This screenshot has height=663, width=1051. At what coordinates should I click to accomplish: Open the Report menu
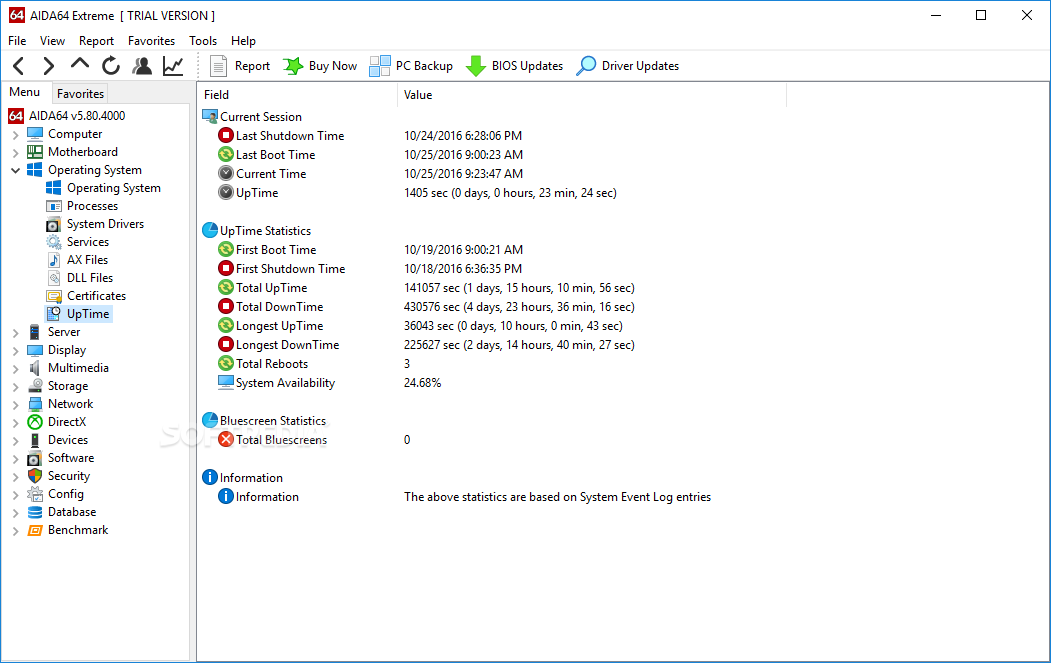click(x=97, y=41)
